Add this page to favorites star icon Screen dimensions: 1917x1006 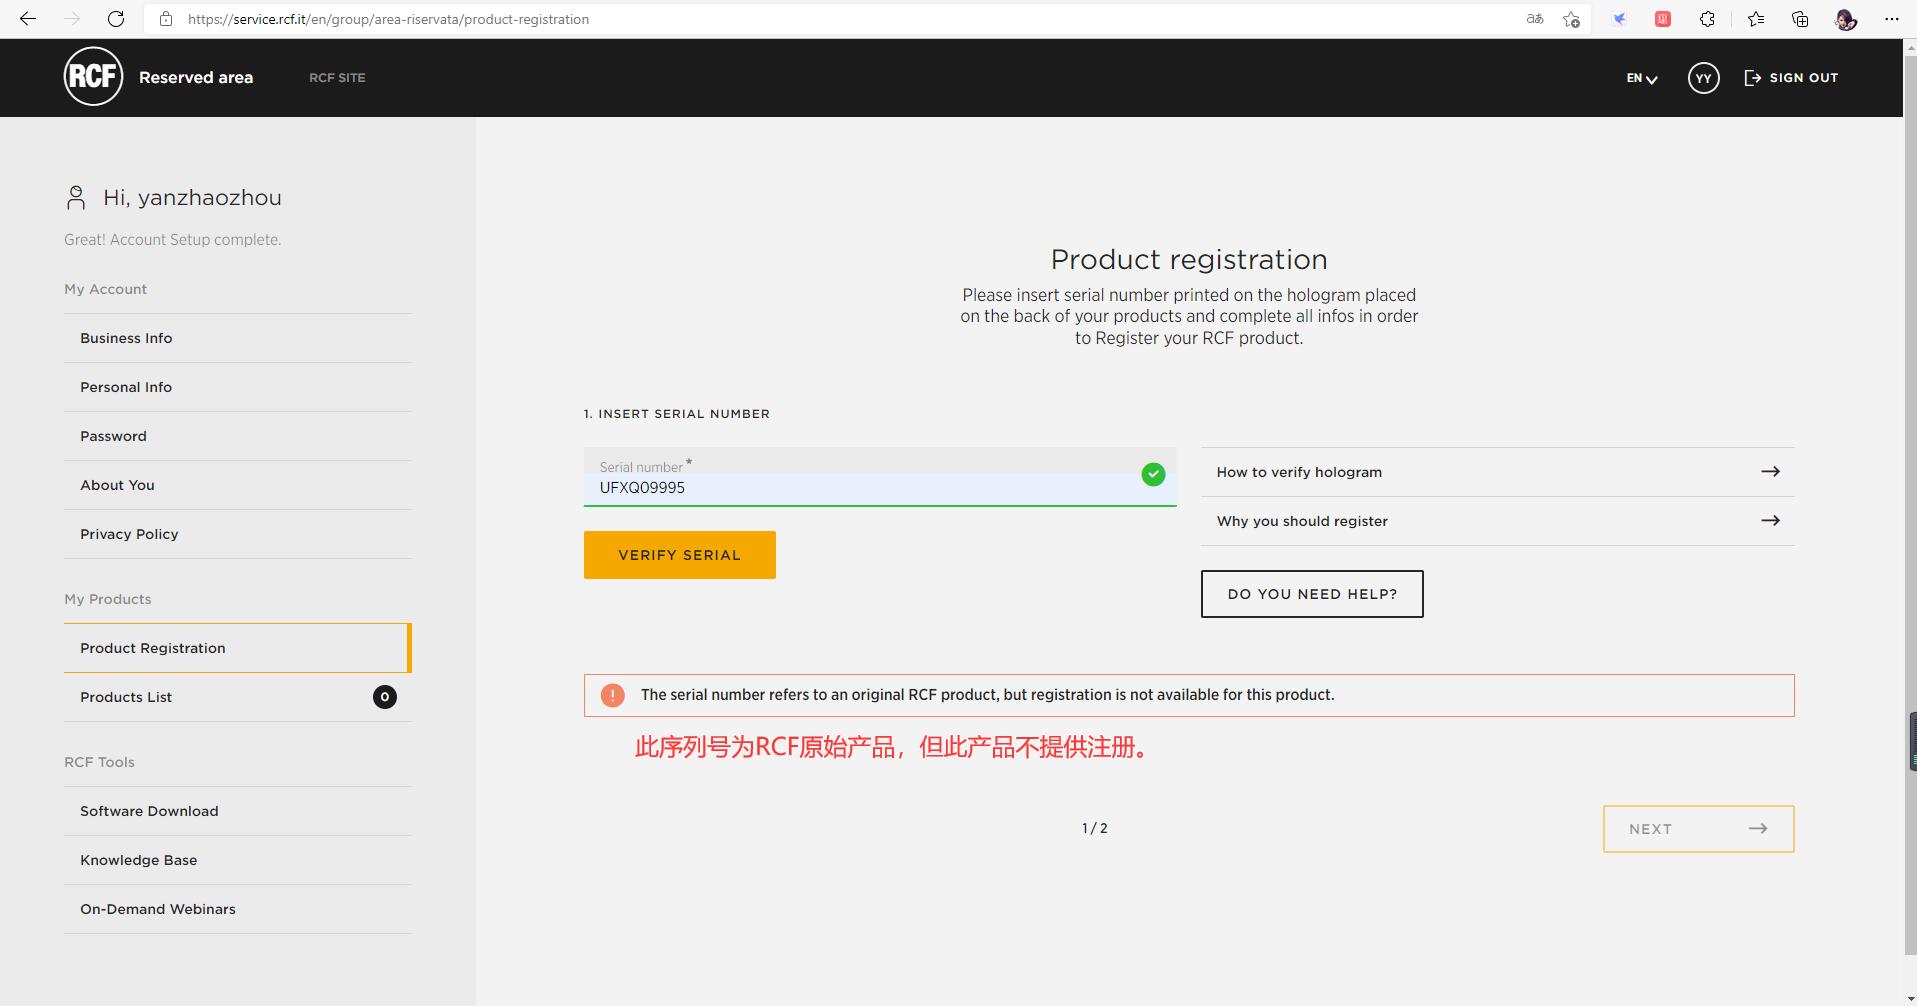coord(1572,19)
